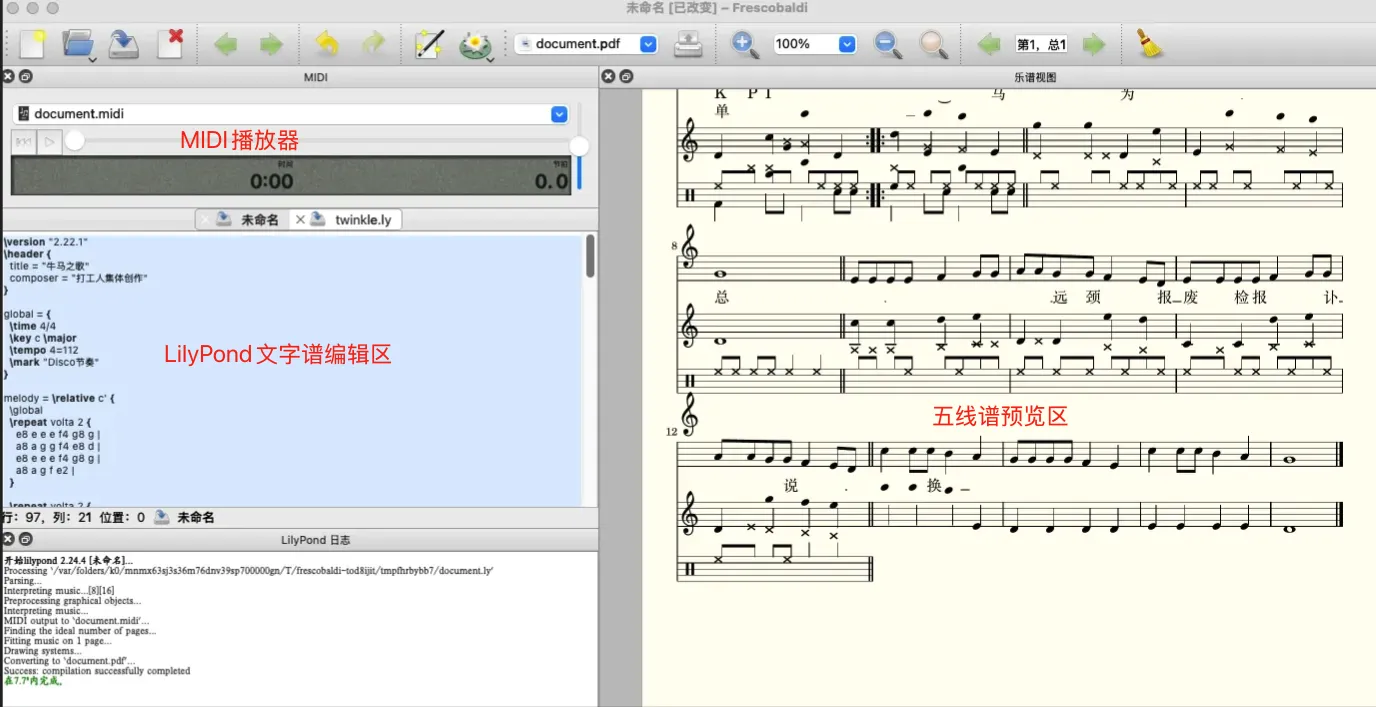The image size is (1376, 707).
Task: Create a new document from the toolbar
Action: (x=32, y=44)
